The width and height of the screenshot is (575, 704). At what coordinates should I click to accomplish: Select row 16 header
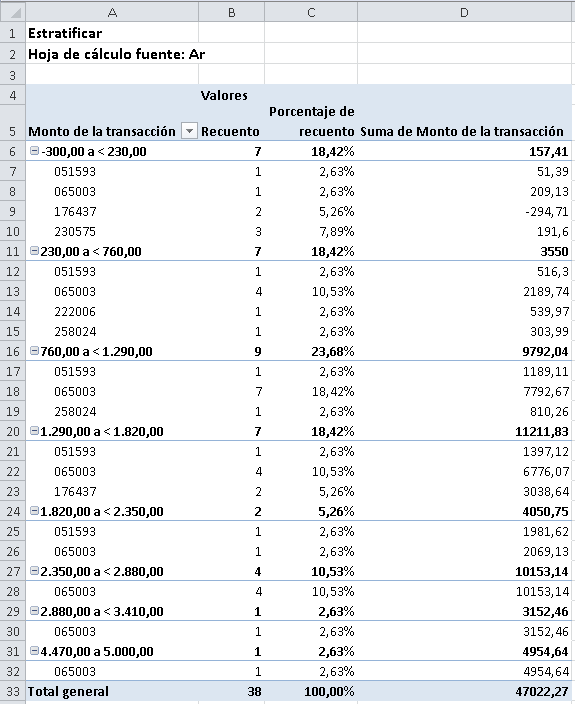click(13, 351)
